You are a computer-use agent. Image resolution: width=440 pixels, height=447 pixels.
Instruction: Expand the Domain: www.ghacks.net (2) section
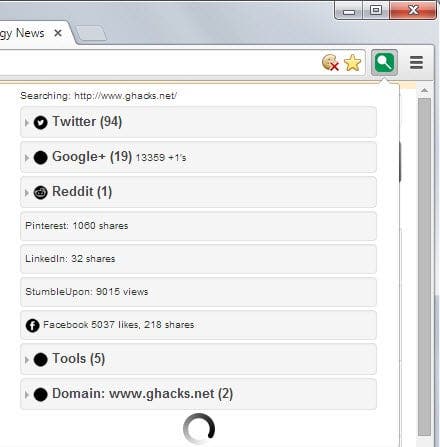198,394
